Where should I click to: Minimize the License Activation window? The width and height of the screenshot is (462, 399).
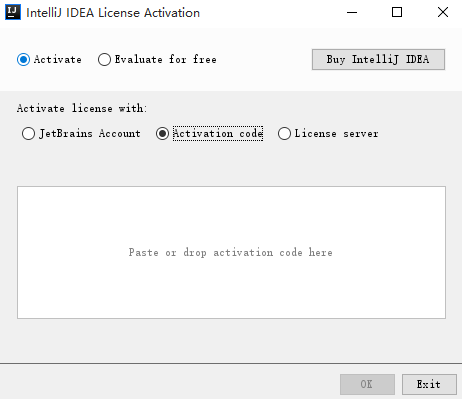click(x=352, y=12)
